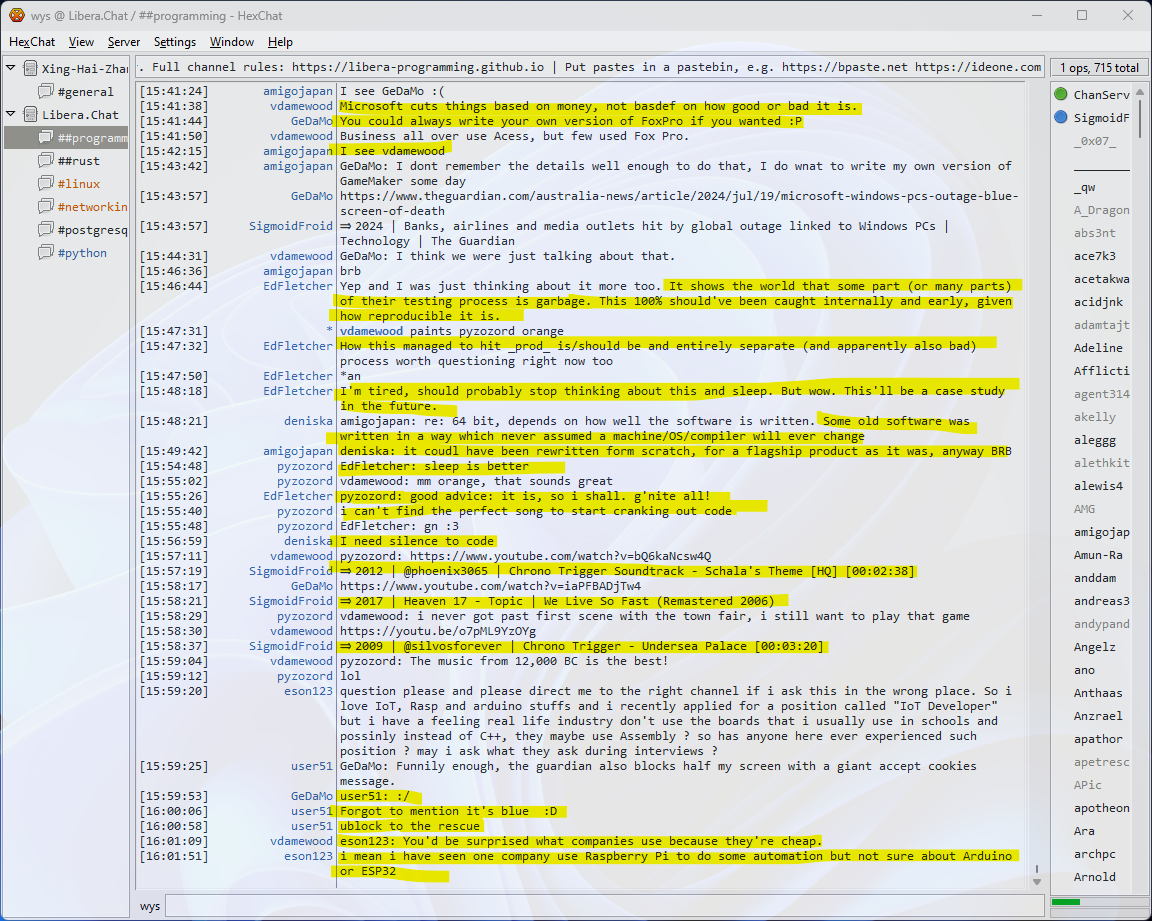Click the green lag meter bar
Screen dimensions: 1152x921
pyautogui.click(x=1066, y=903)
